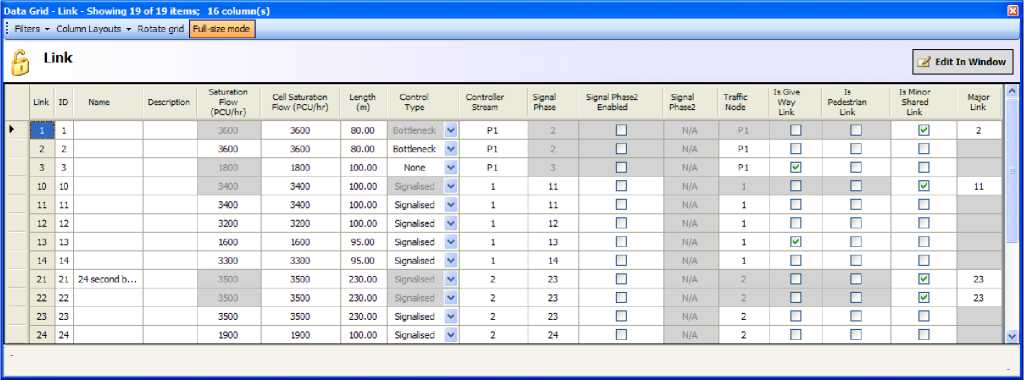Toggle Full-size mode

point(221,29)
